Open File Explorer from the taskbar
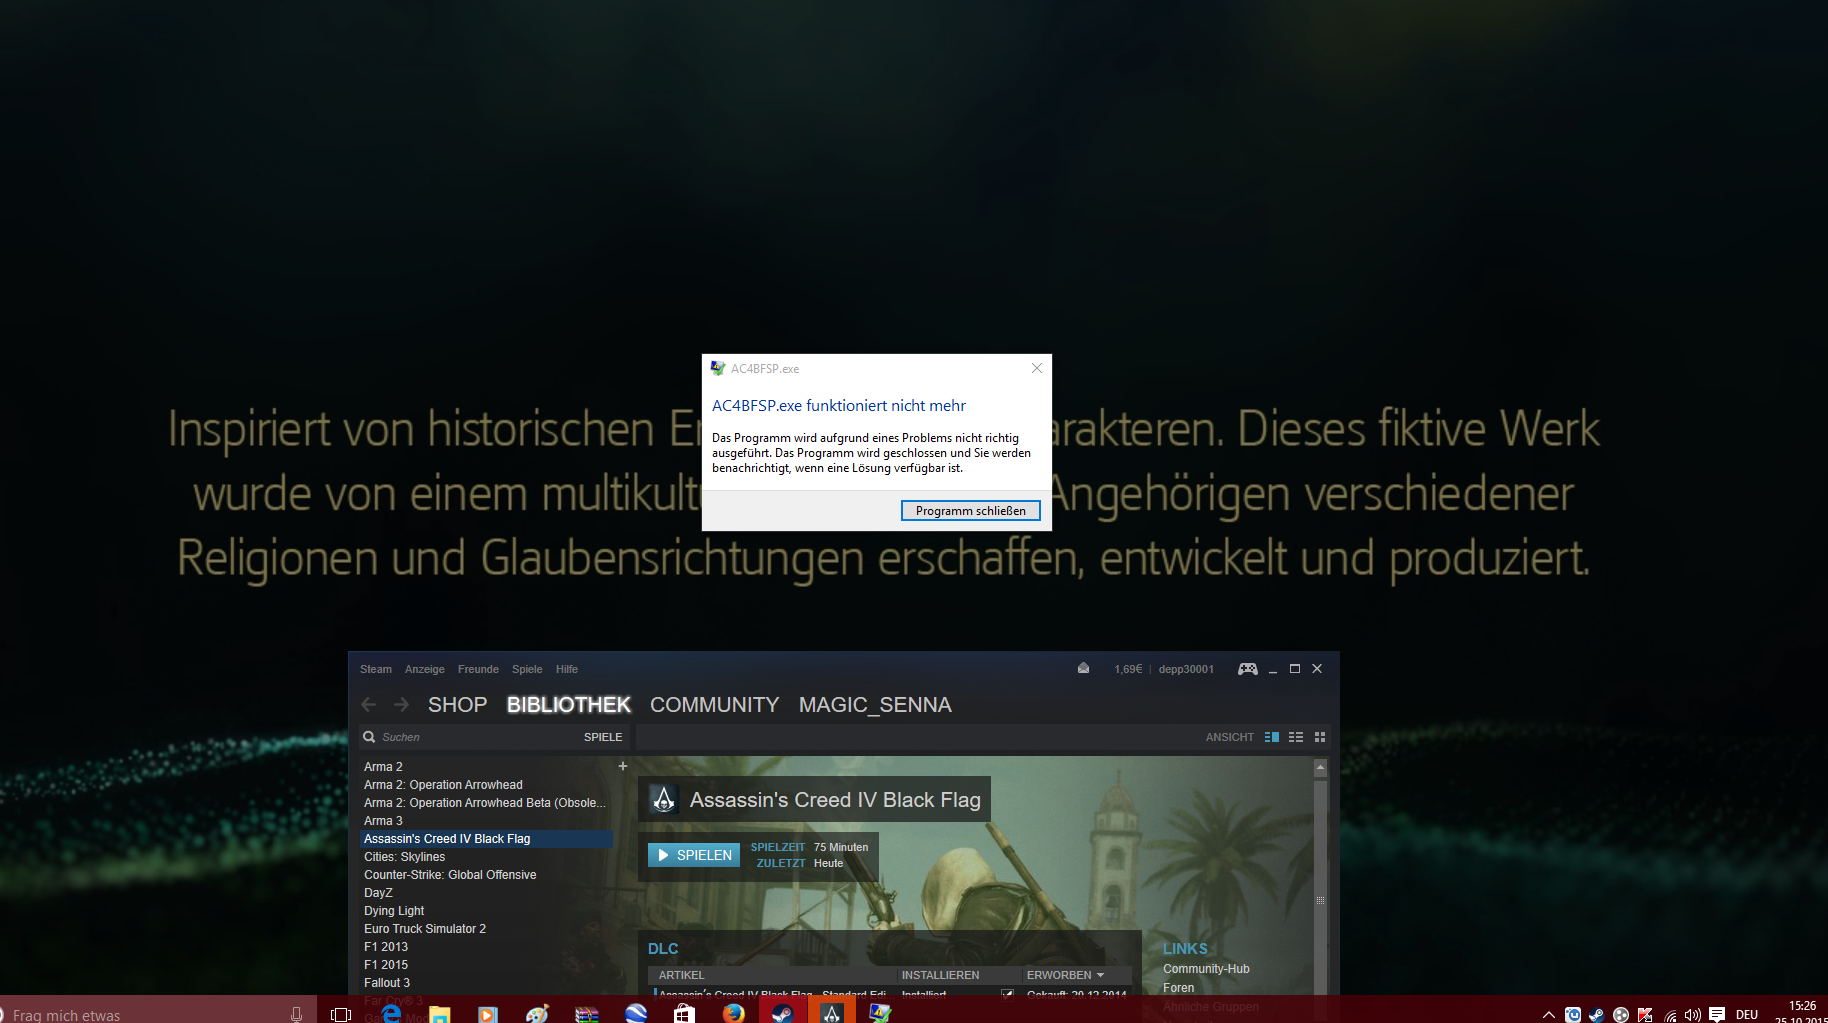Image resolution: width=1828 pixels, height=1023 pixels. click(x=439, y=1015)
